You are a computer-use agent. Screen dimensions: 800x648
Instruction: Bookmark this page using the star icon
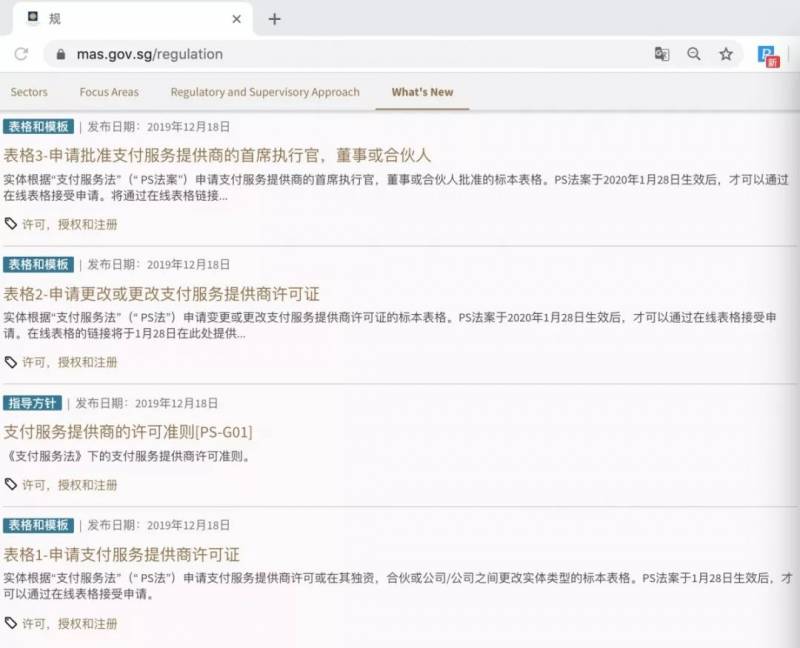[x=725, y=54]
